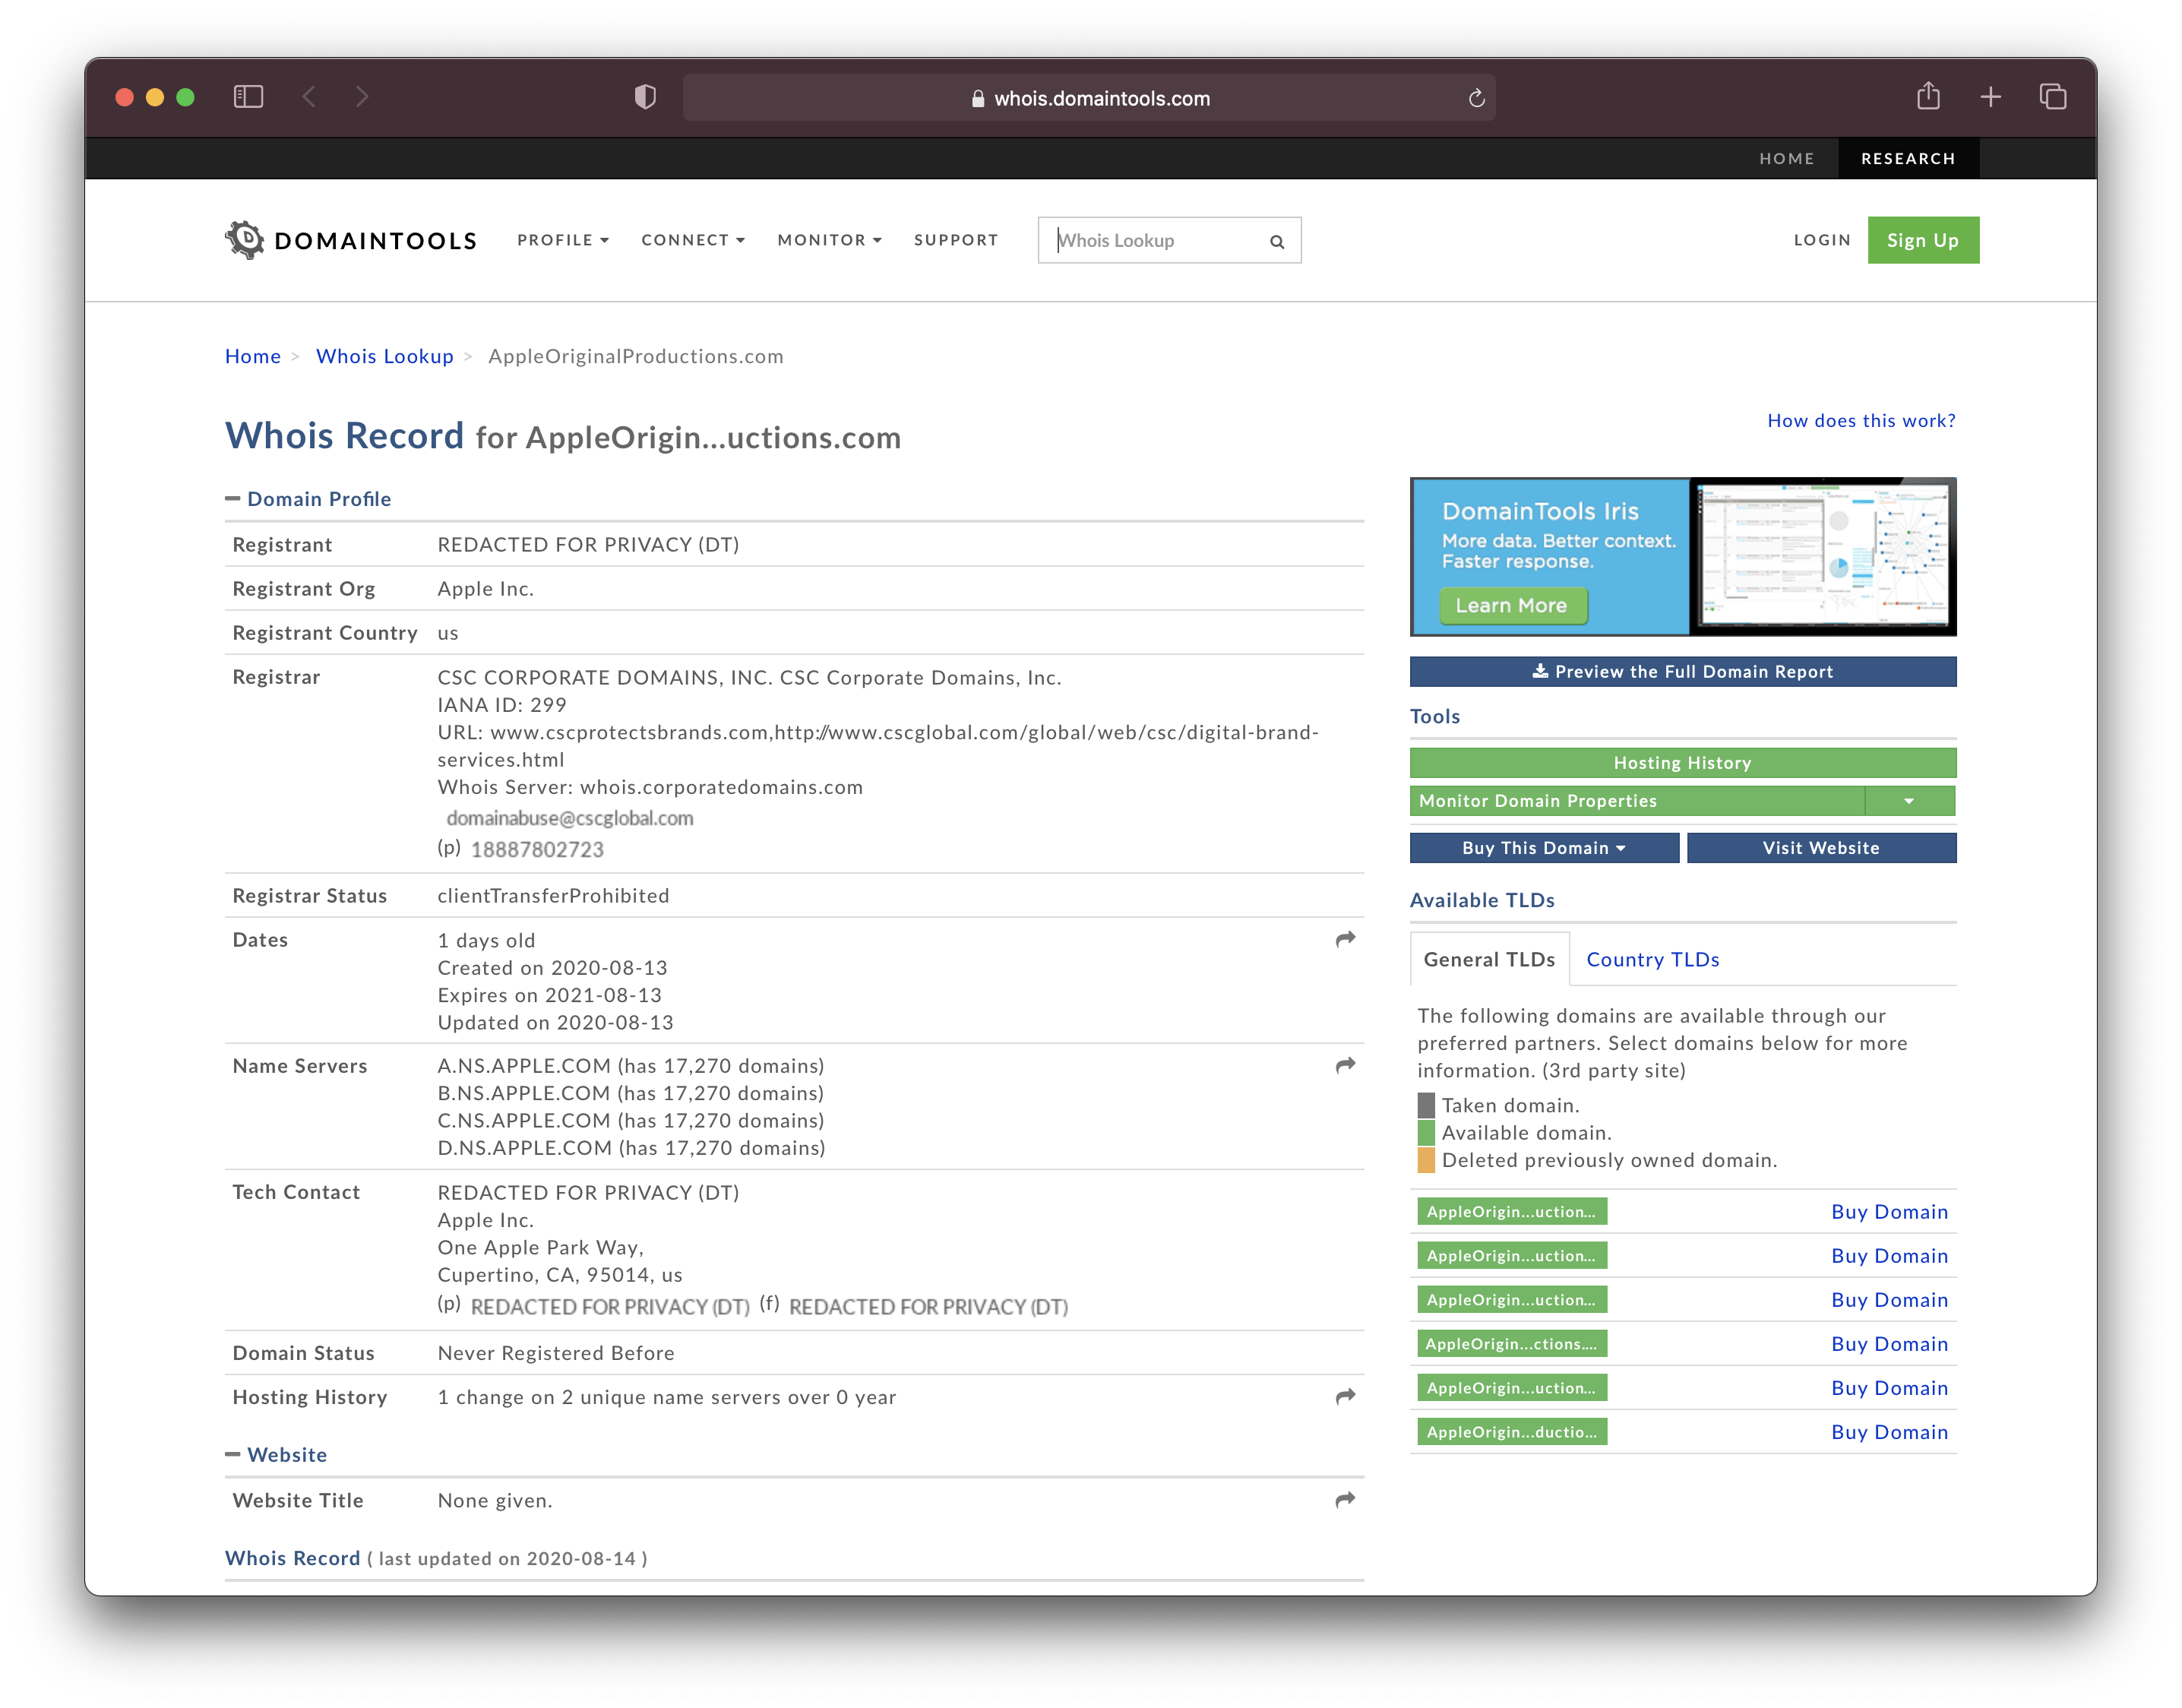Click Learn More in DomainTools Iris banner

click(x=1512, y=606)
